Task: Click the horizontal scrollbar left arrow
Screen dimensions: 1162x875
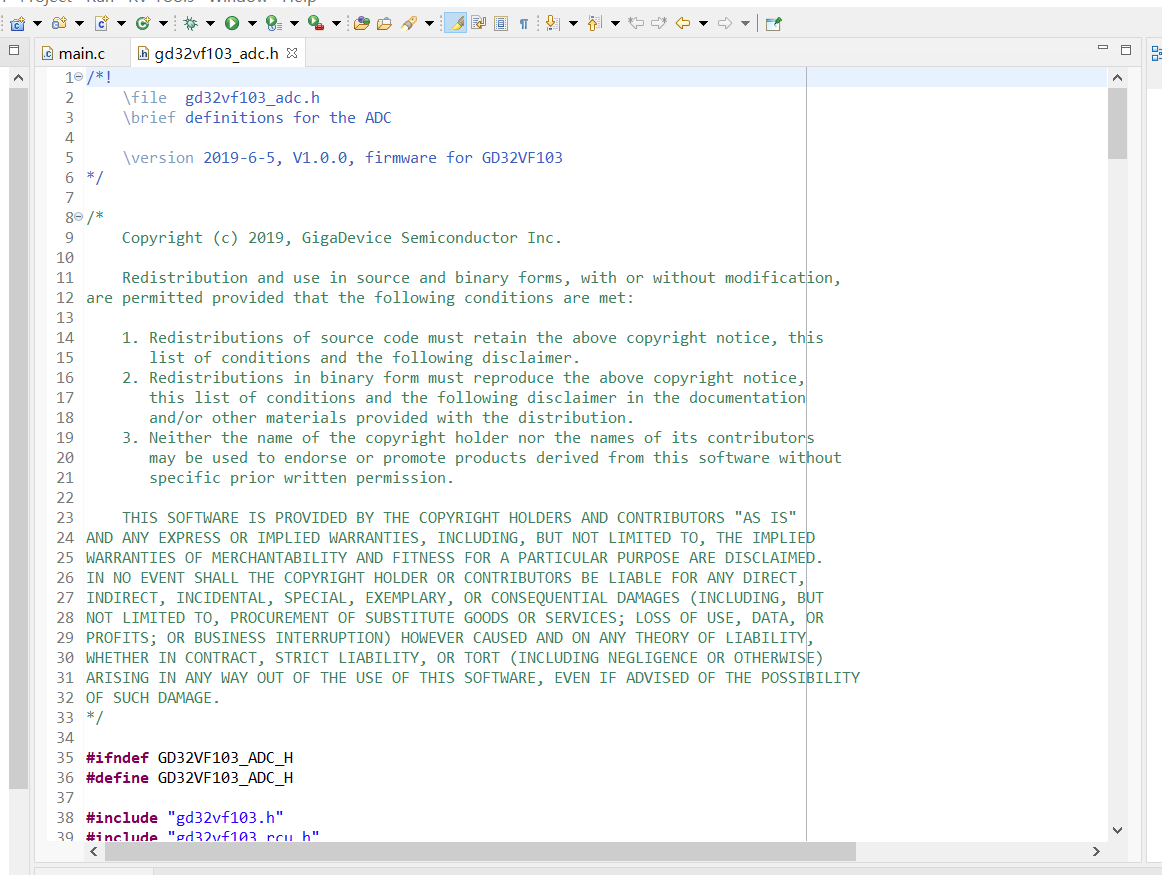Action: (x=94, y=851)
